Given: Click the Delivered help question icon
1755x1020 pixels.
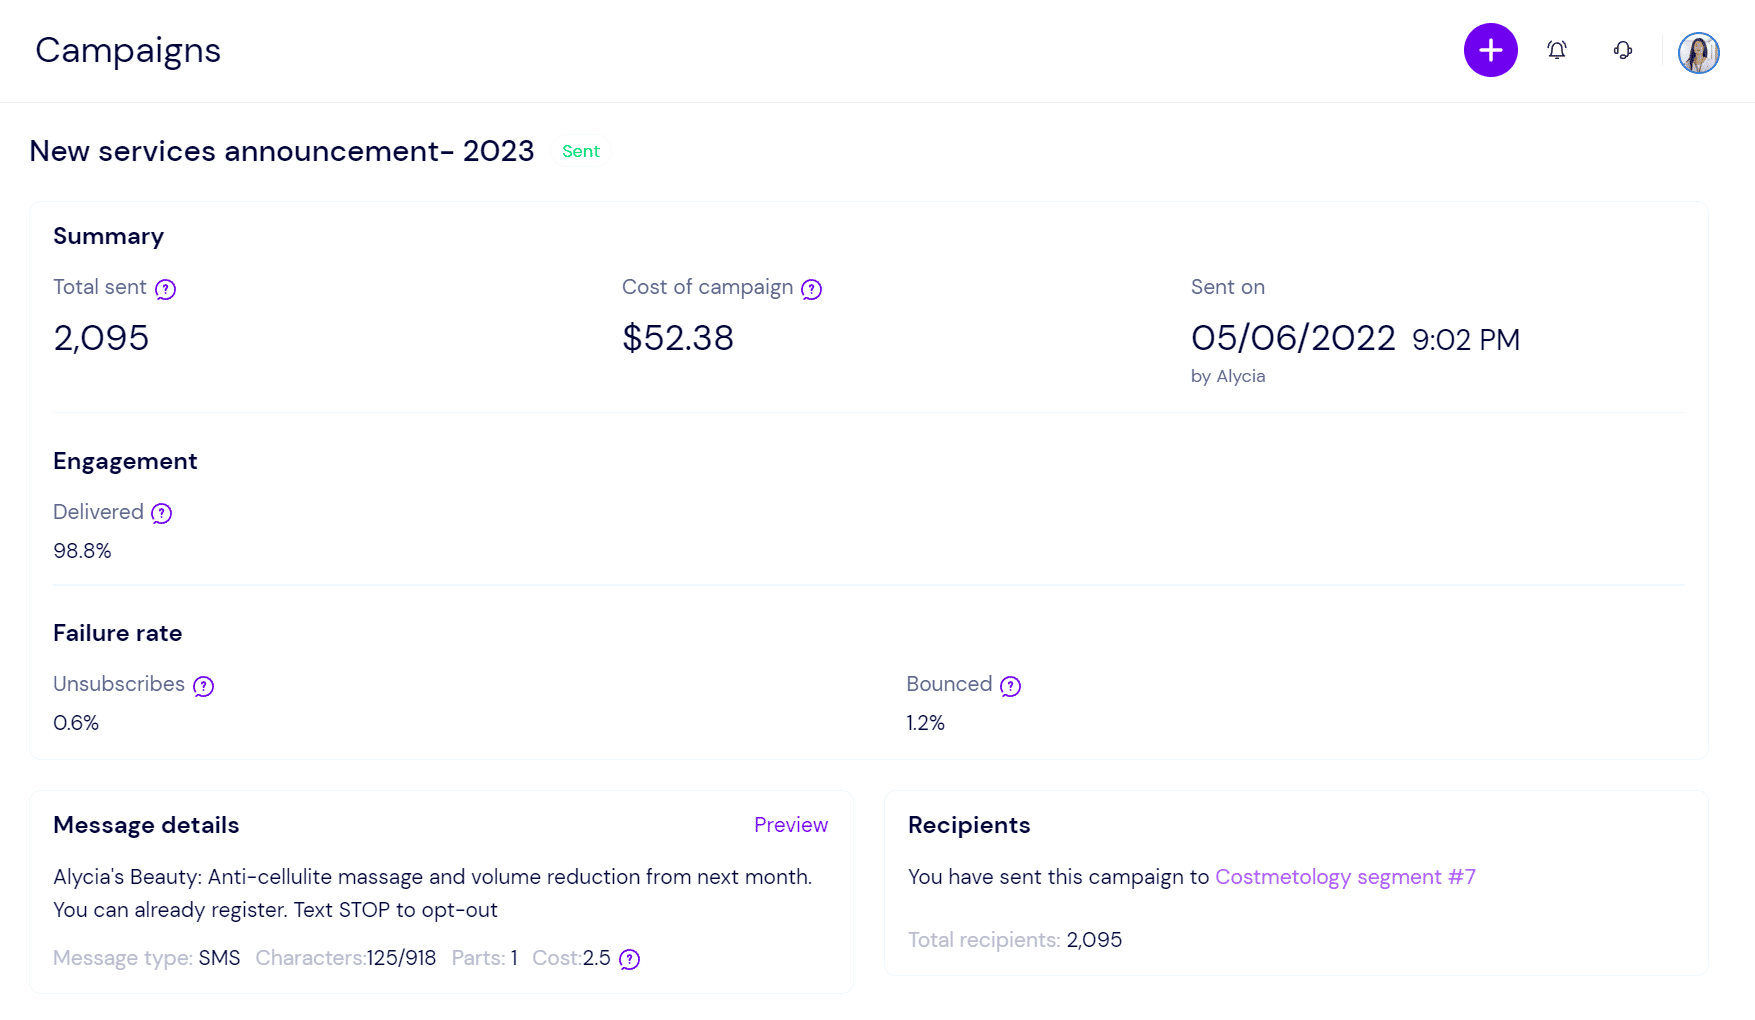Looking at the screenshot, I should click(x=161, y=513).
